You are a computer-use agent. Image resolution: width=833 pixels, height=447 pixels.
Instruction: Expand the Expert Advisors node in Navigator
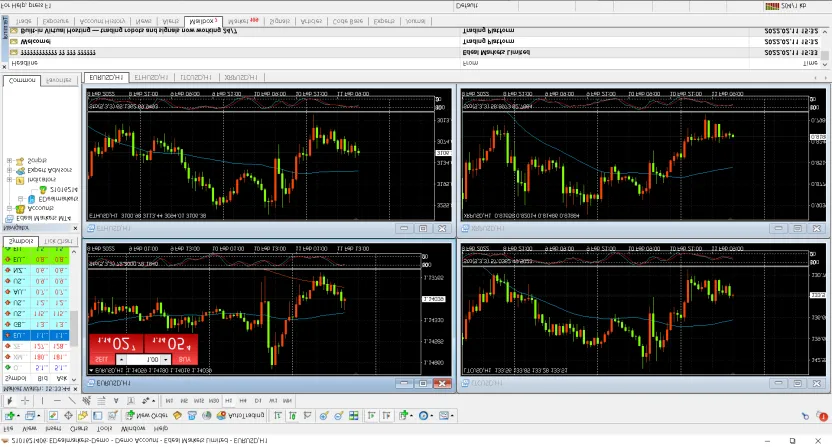9,170
